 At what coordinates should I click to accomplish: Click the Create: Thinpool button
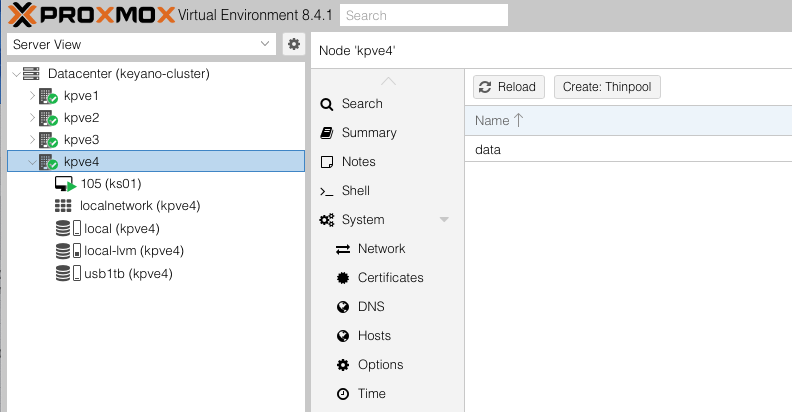tap(607, 87)
